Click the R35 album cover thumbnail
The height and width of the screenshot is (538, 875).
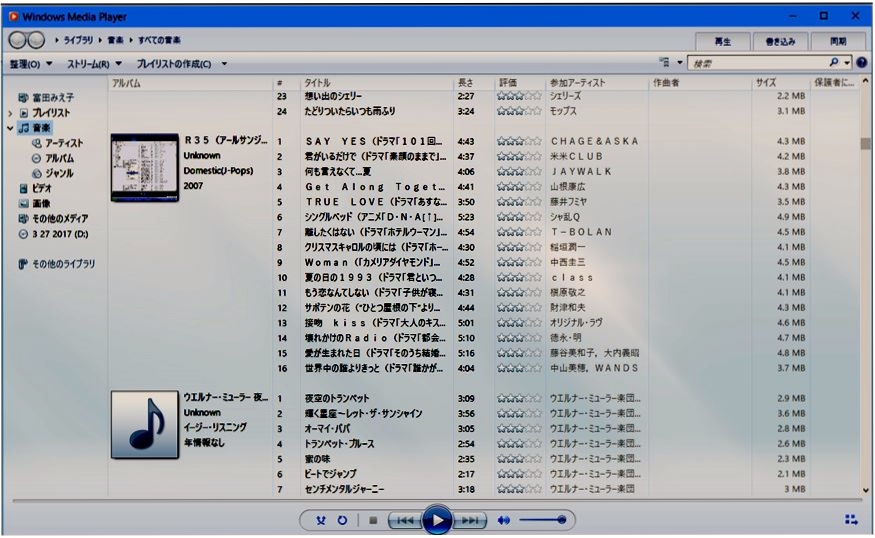[145, 167]
